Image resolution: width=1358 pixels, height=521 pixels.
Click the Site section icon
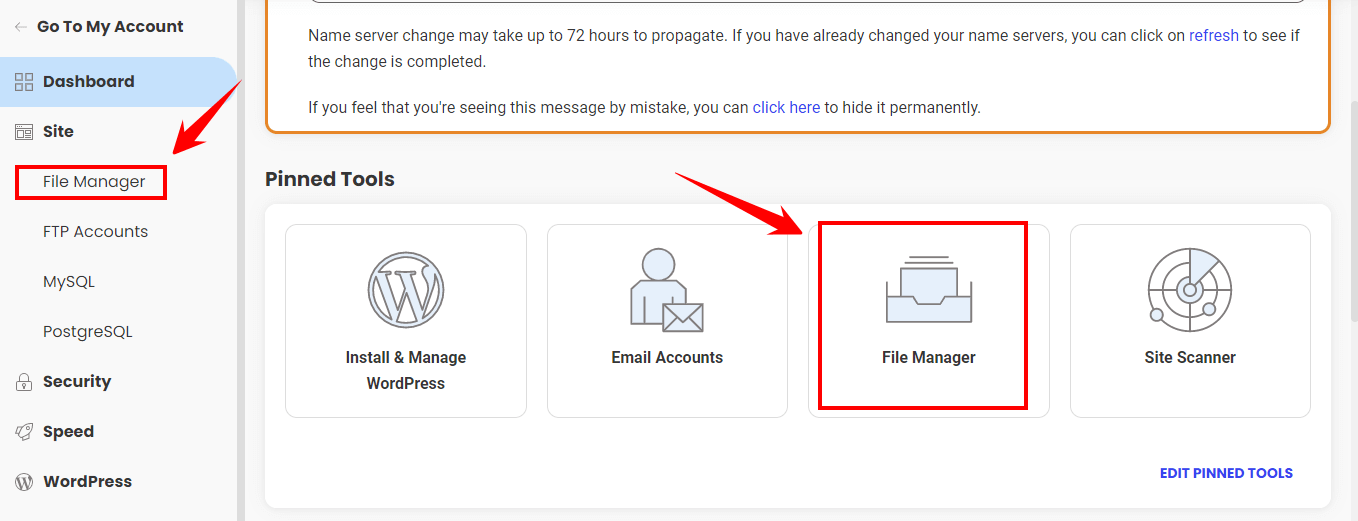[24, 132]
